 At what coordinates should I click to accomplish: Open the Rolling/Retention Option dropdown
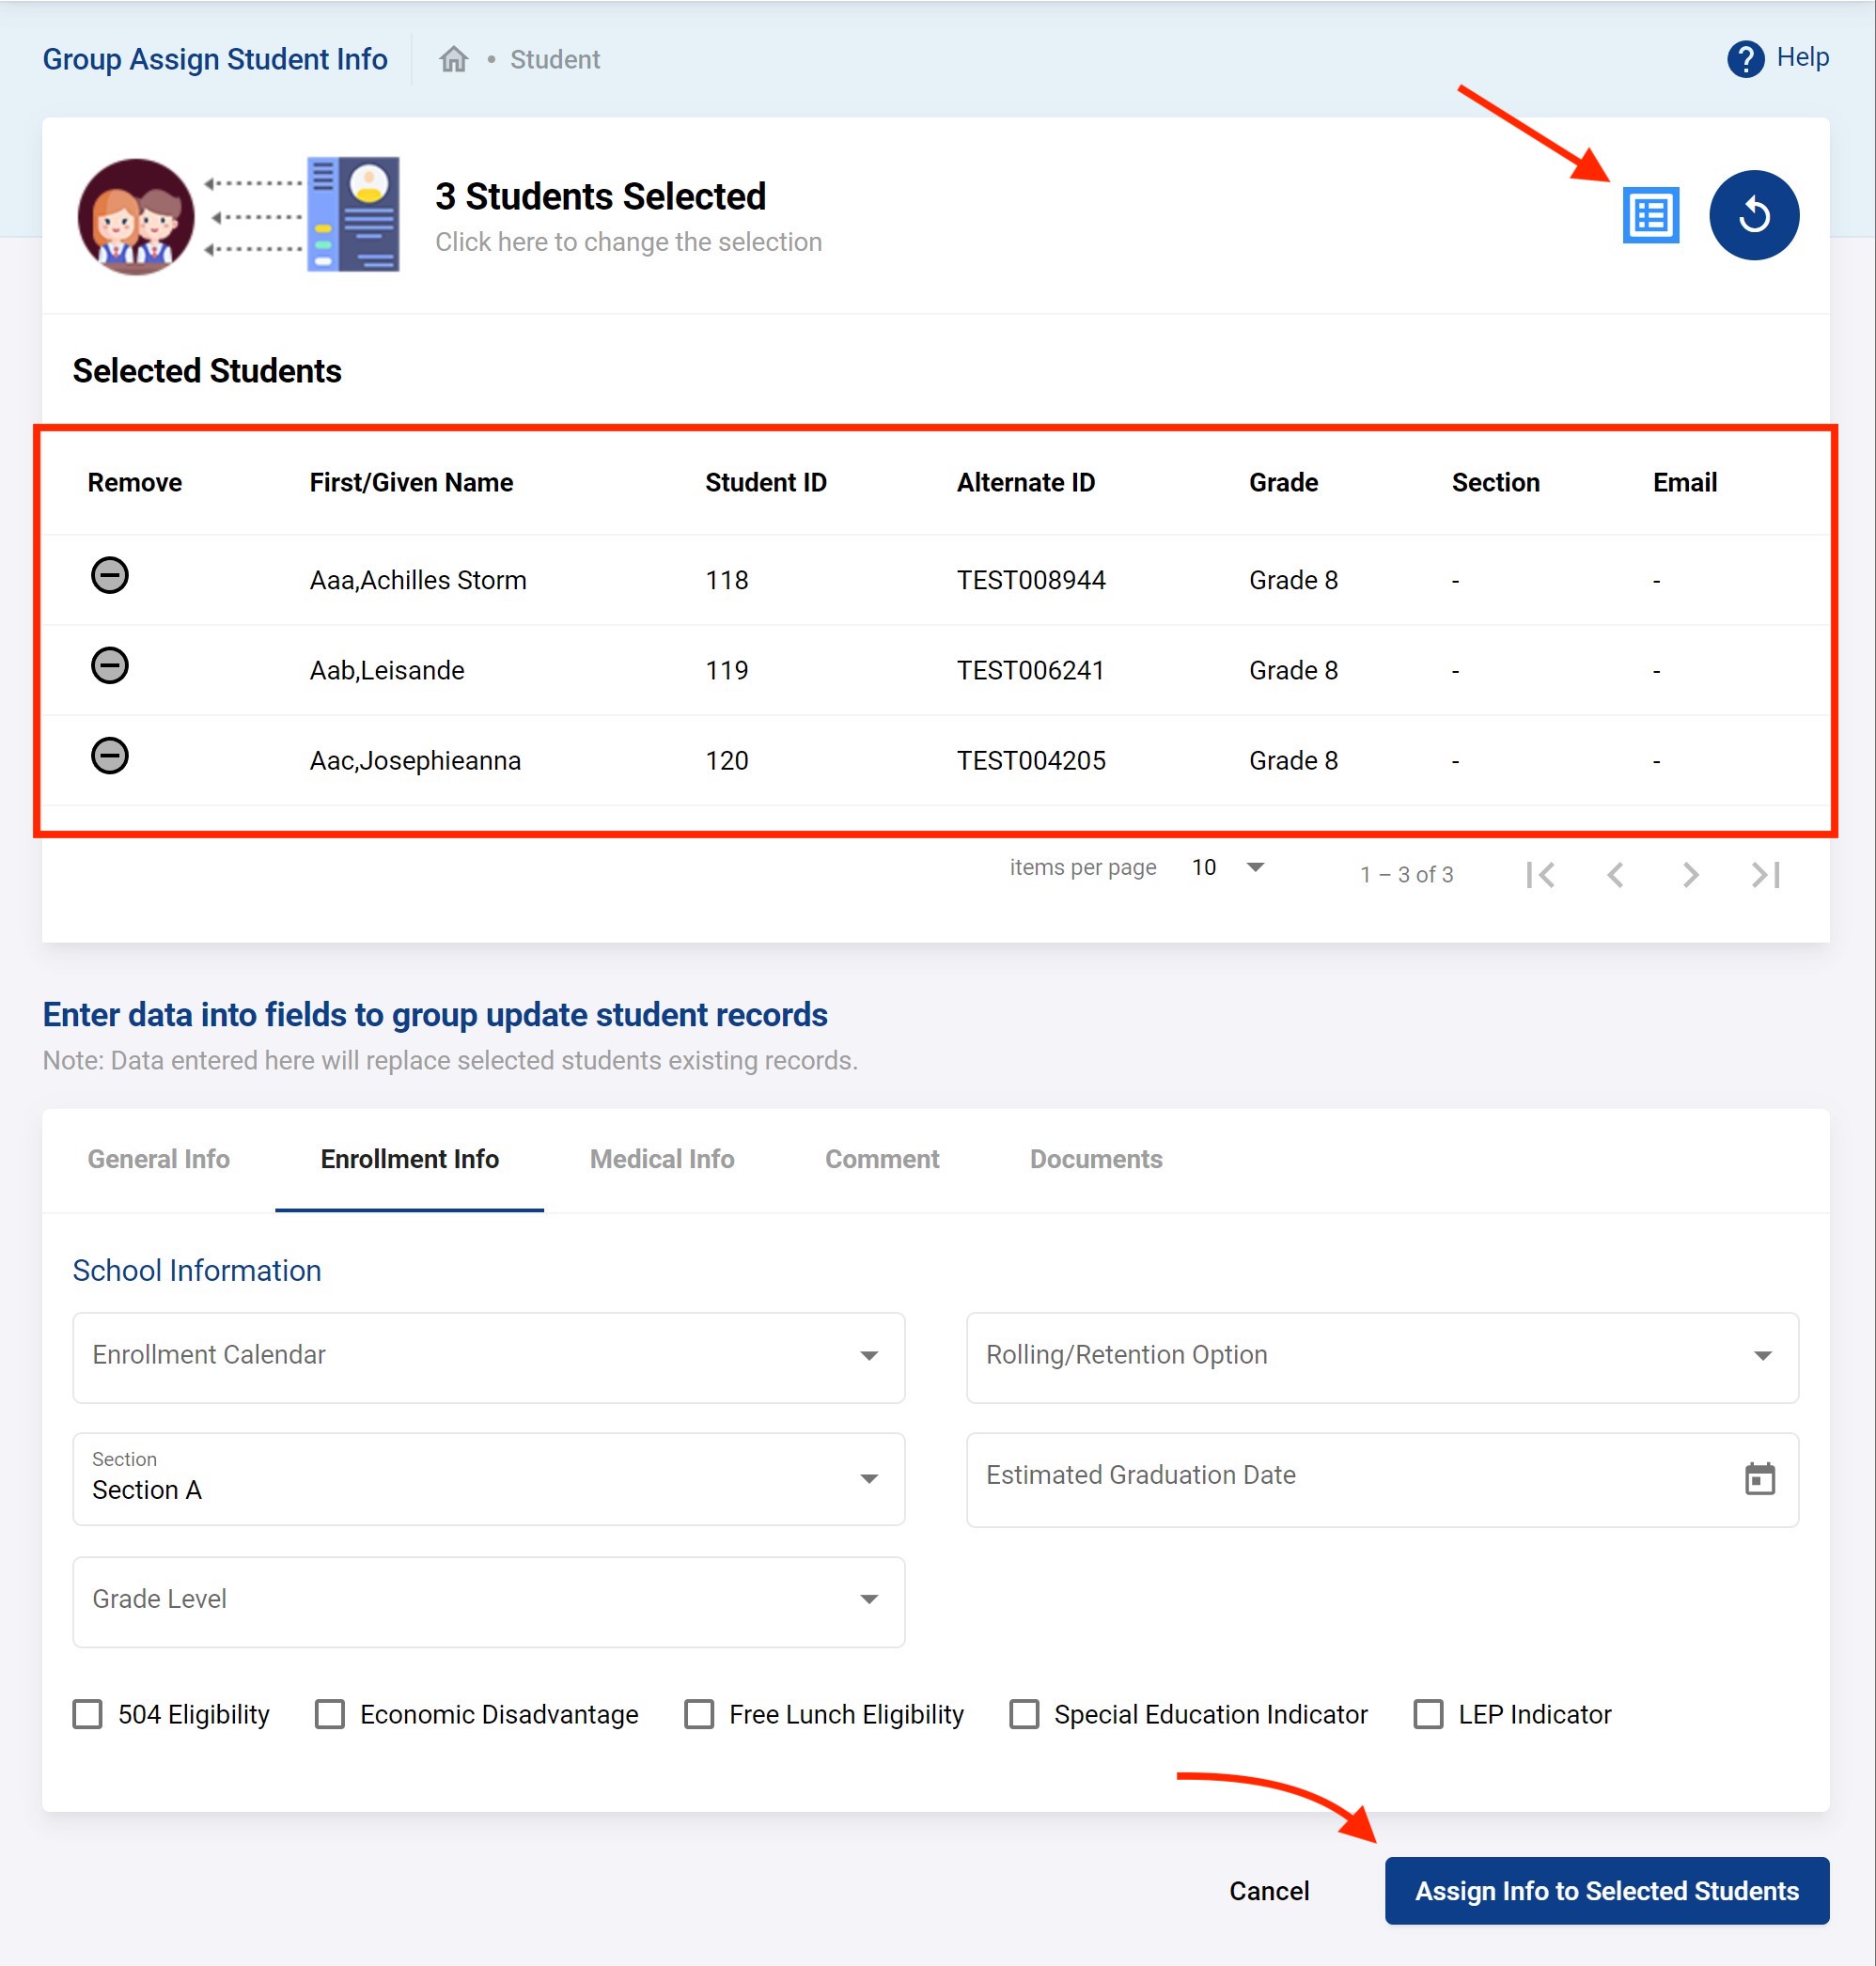[x=1381, y=1357]
